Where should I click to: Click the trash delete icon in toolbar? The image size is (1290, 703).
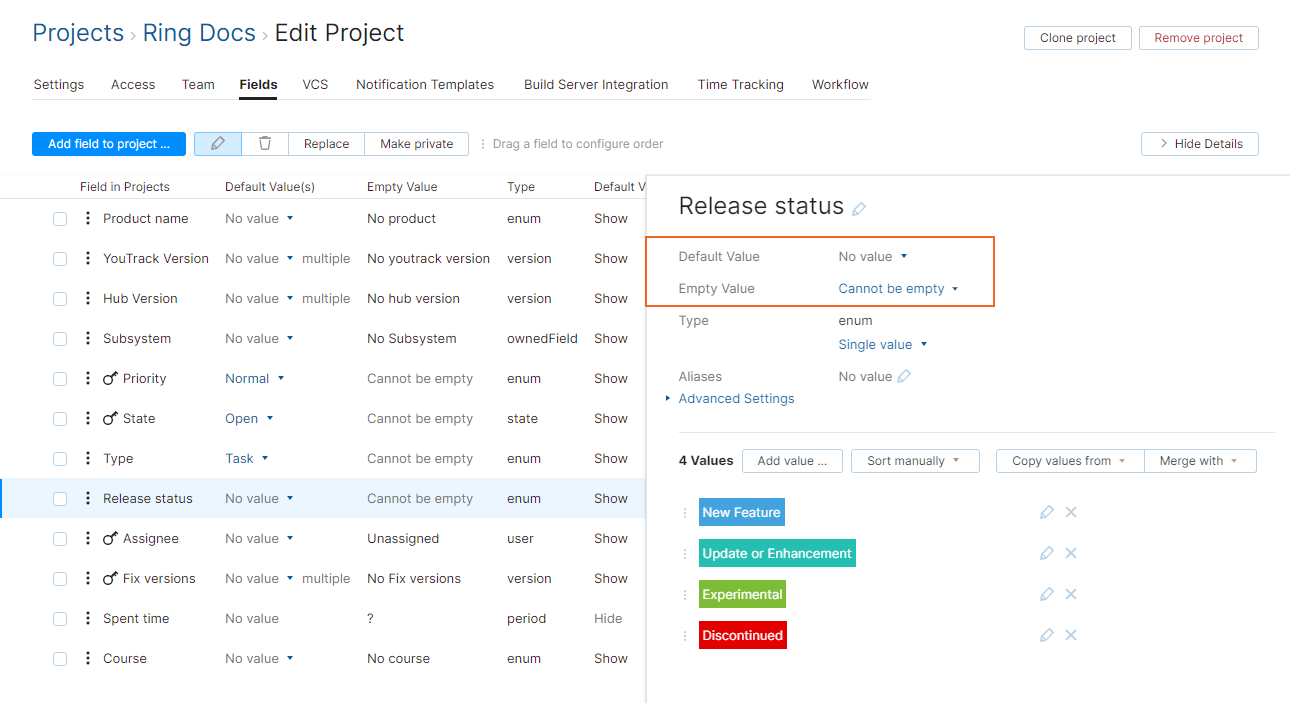[265, 144]
